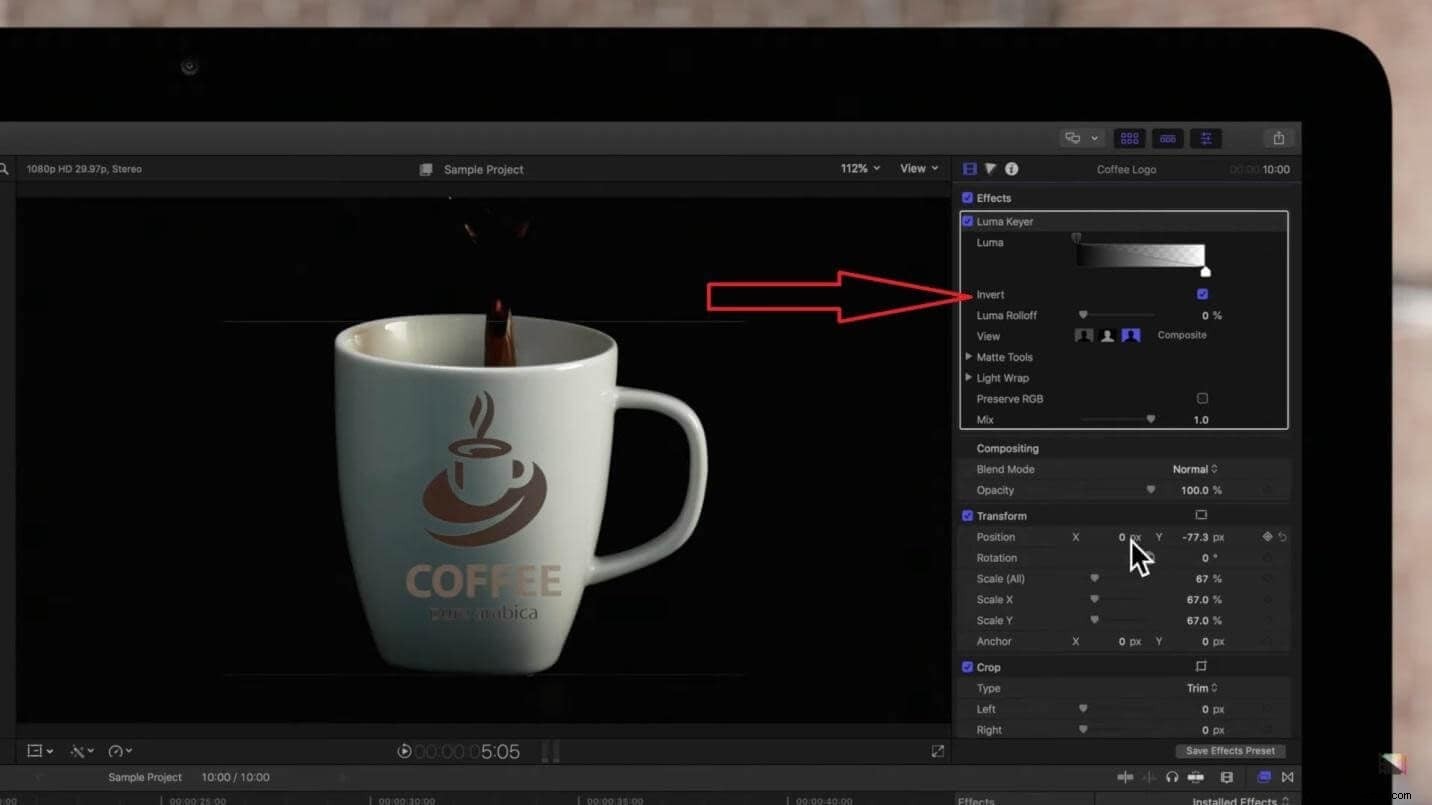Image resolution: width=1432 pixels, height=805 pixels.
Task: Click the Transform reset button
Action: (1283, 537)
